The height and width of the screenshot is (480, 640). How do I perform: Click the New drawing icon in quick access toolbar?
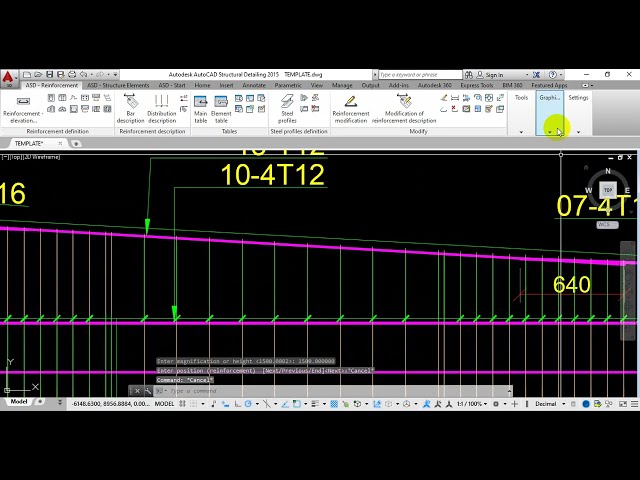pyautogui.click(x=27, y=75)
